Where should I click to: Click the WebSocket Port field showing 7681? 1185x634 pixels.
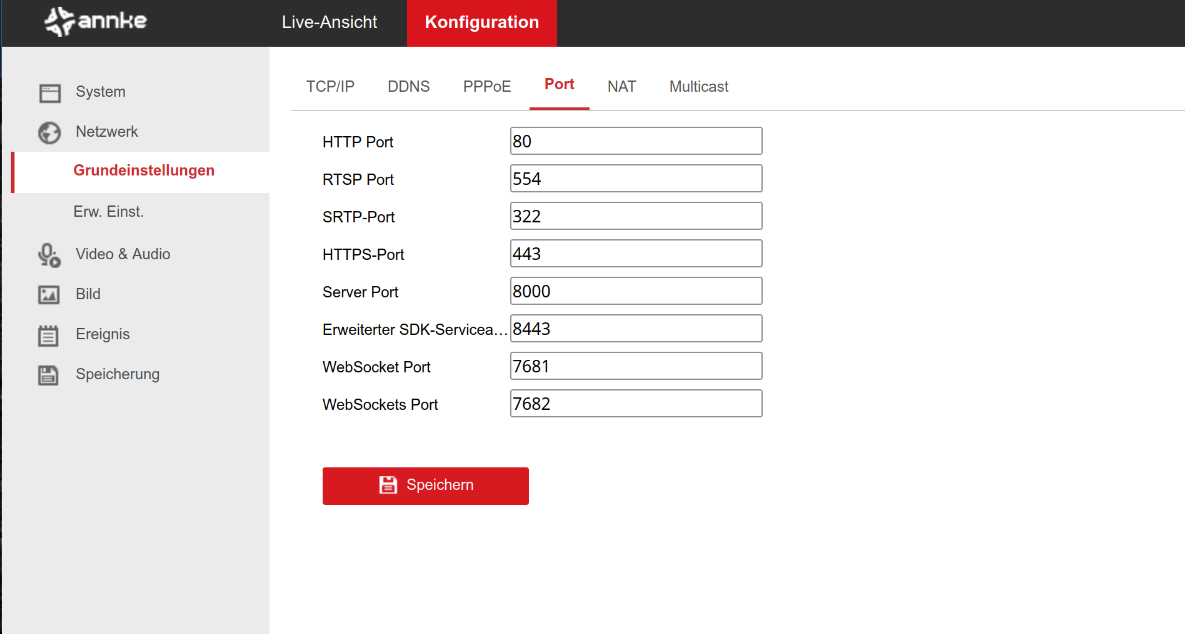click(x=636, y=366)
